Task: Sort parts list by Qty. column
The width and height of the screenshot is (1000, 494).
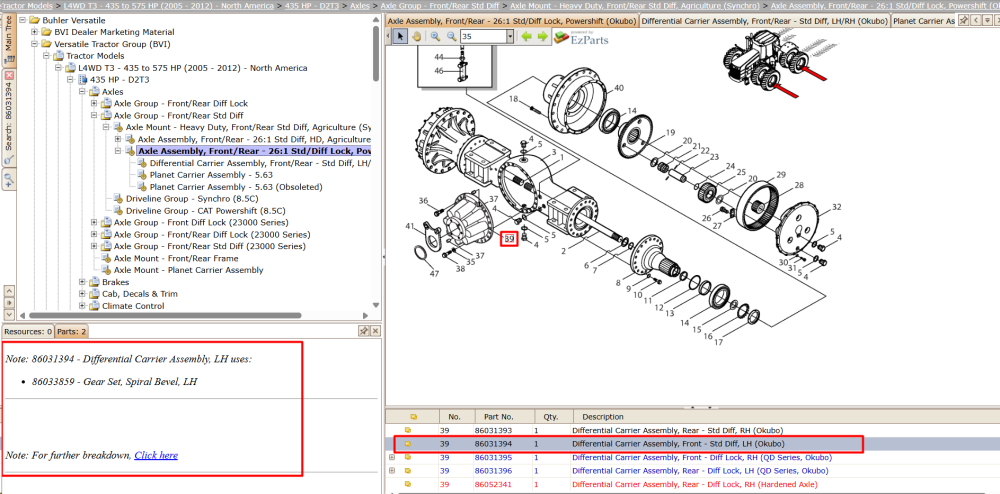Action: coord(552,417)
